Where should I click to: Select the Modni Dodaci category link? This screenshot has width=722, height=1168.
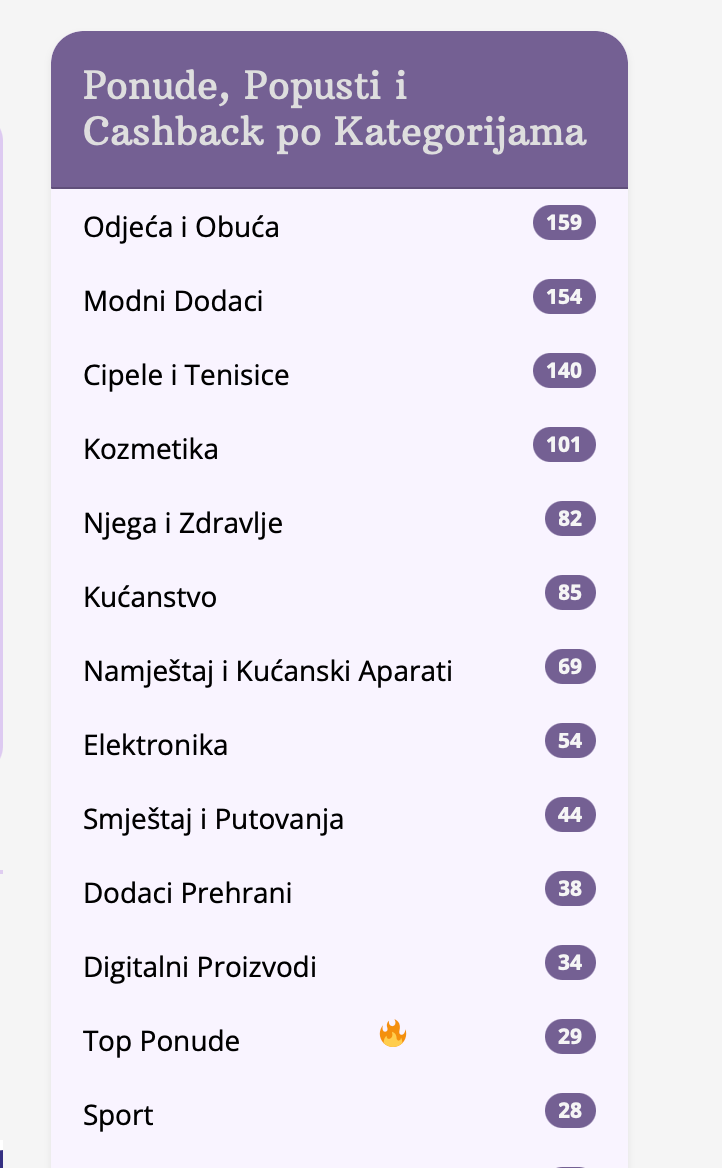(173, 301)
